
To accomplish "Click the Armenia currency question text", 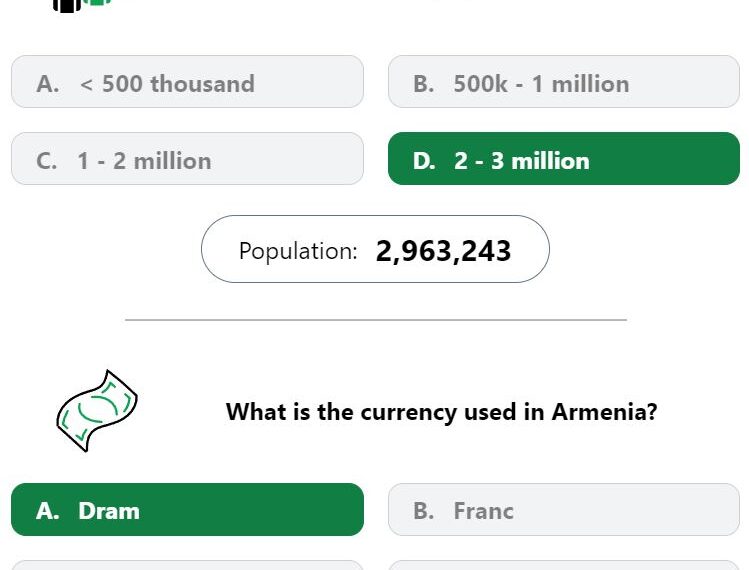I will (x=441, y=412).
